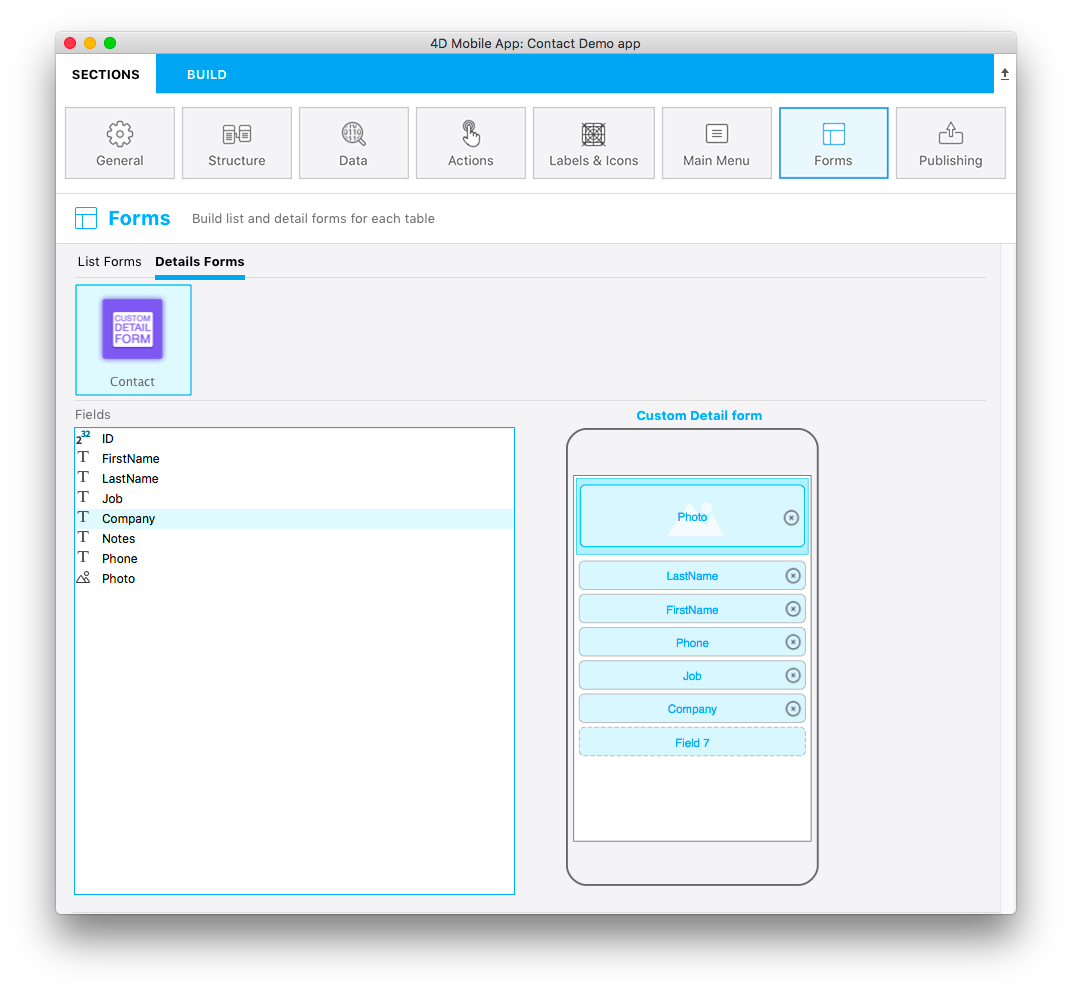Switch to the SECTIONS tab
Viewport: 1072px width, 994px height.
(x=106, y=75)
